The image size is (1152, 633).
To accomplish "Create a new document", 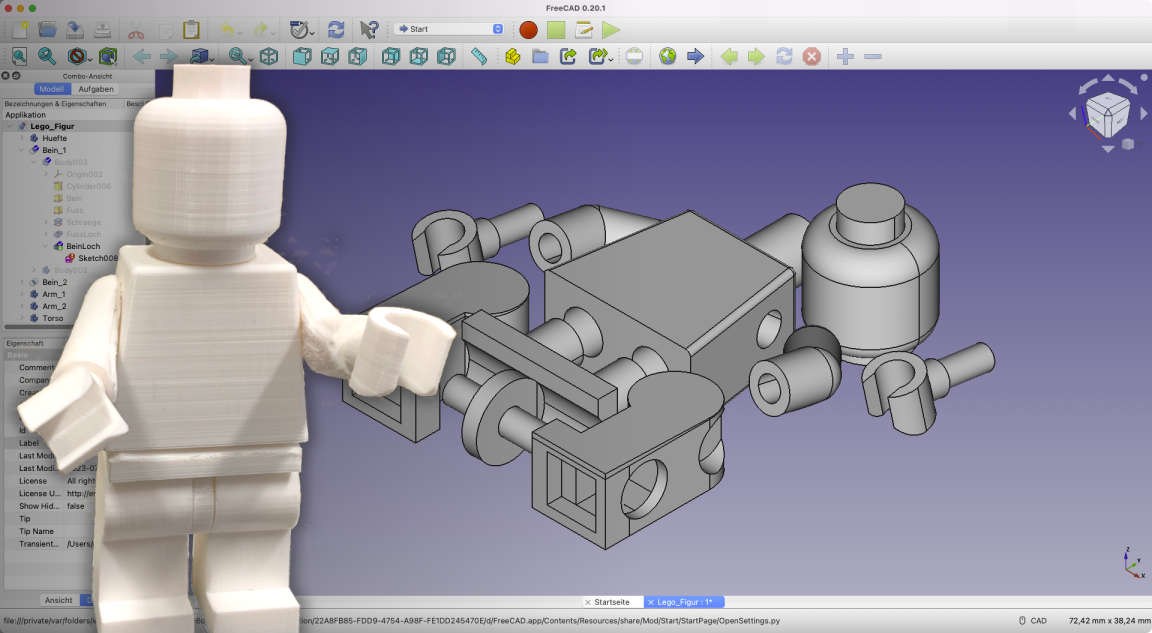I will [20, 29].
